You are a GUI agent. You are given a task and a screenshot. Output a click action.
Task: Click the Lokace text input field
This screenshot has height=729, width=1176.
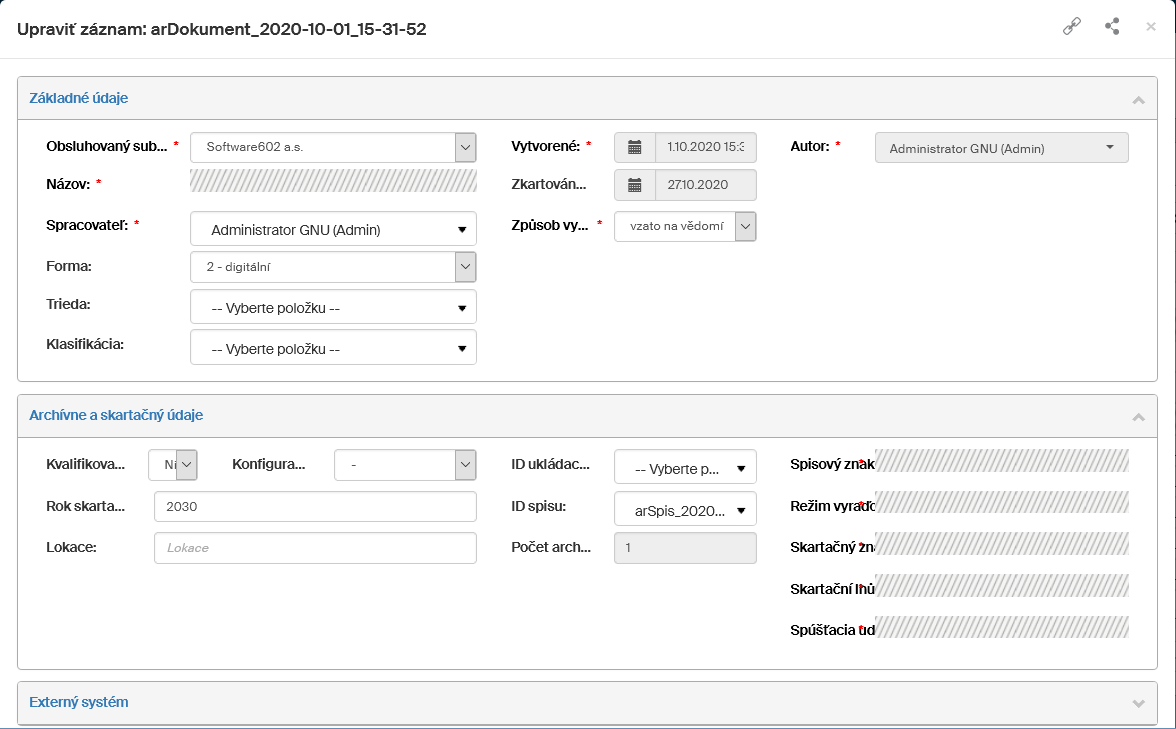pos(315,548)
